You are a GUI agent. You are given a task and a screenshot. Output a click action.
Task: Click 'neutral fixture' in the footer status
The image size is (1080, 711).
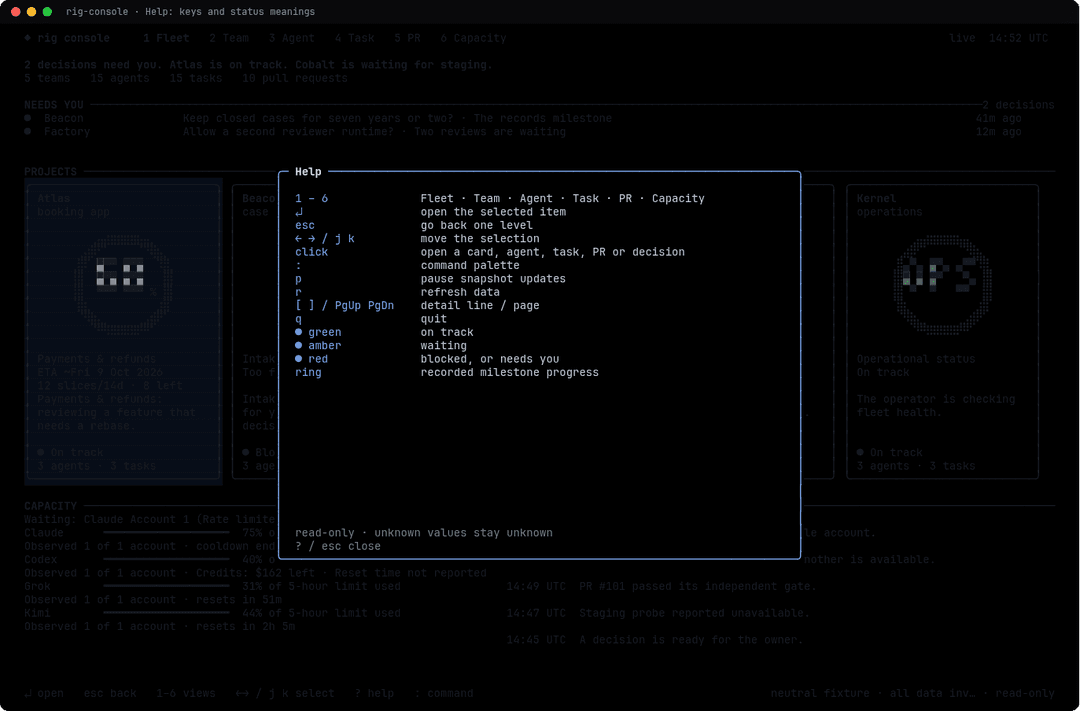pyautogui.click(x=820, y=694)
